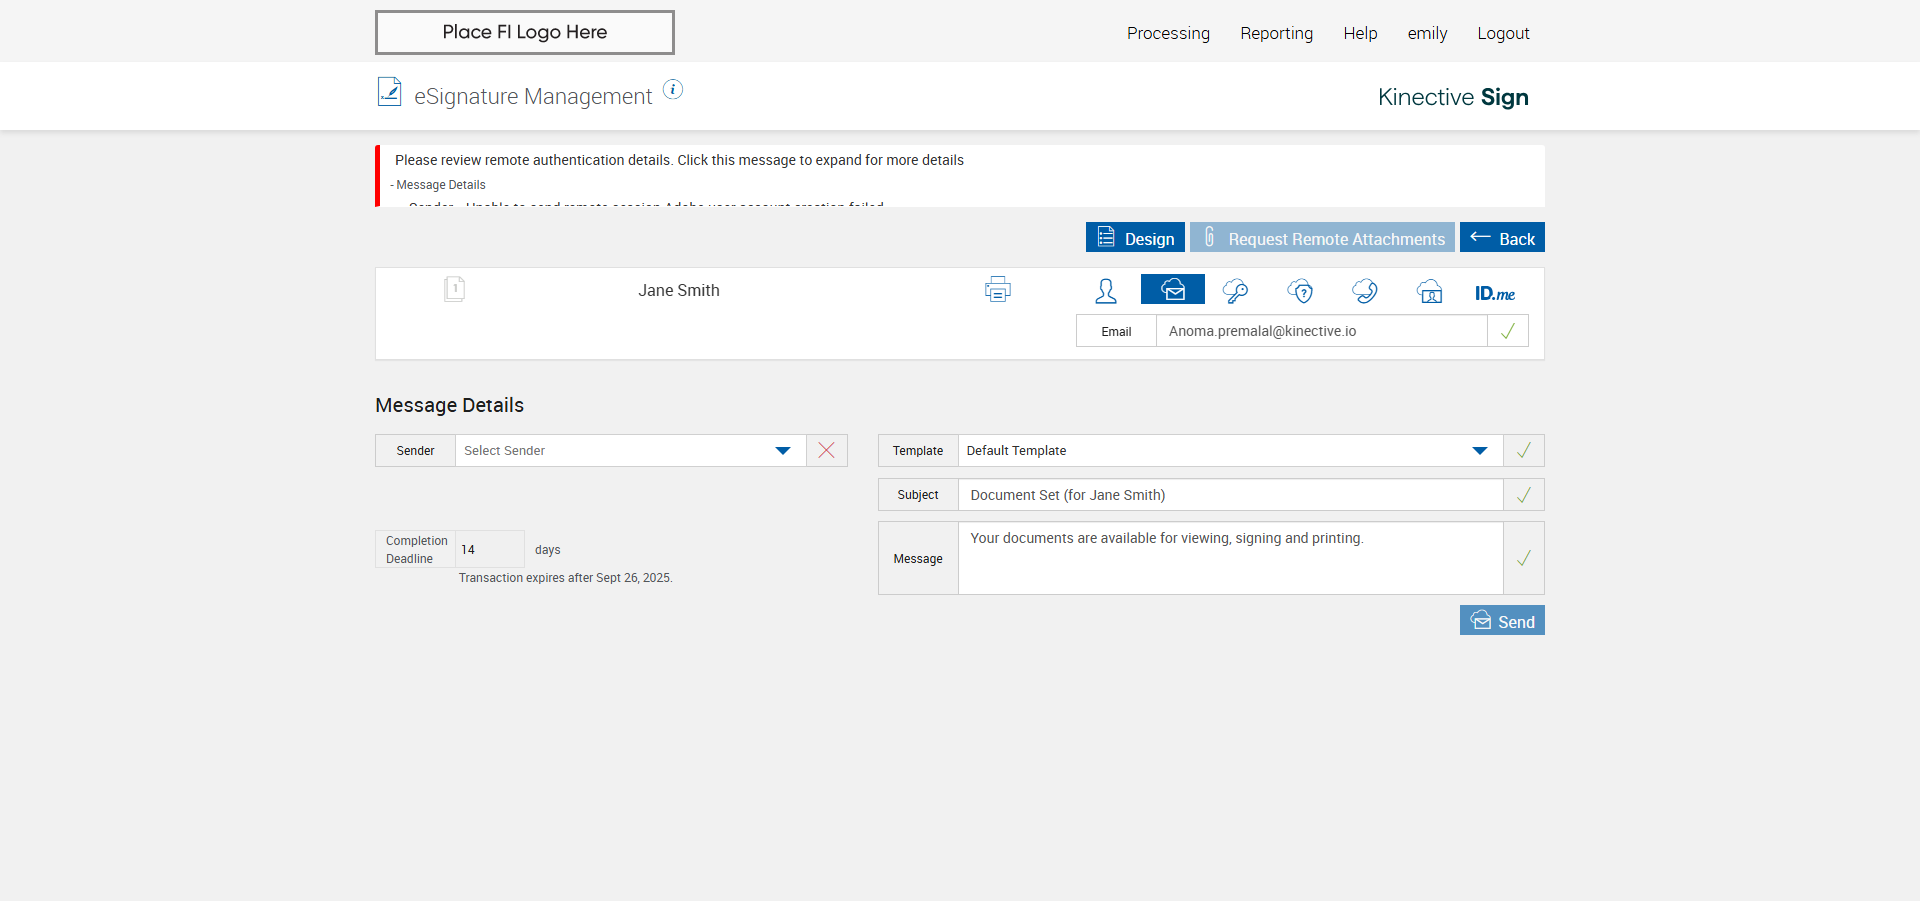Click the print icon beside Jane Smith
Image resolution: width=1920 pixels, height=901 pixels.
[997, 290]
